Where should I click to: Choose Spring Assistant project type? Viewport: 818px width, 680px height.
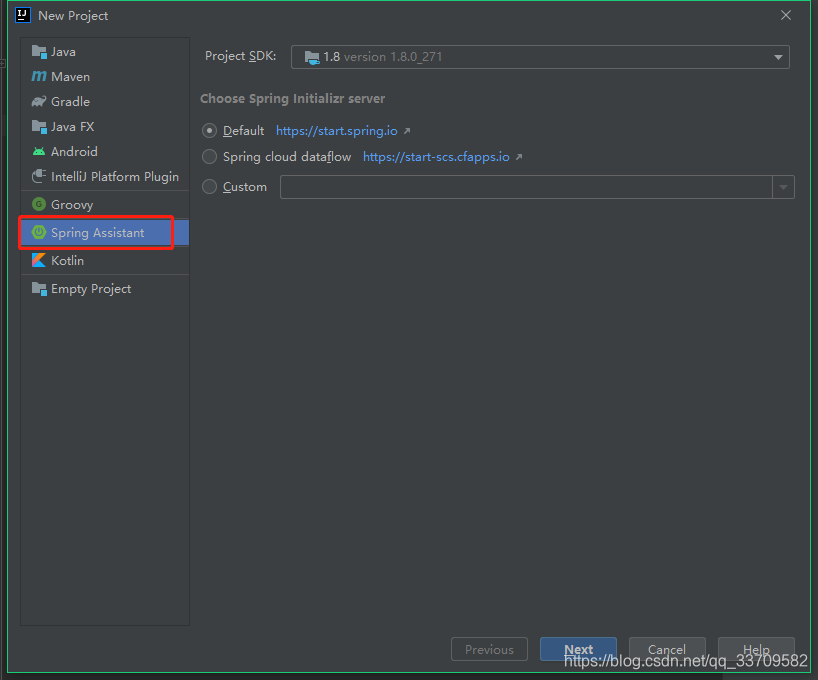105,233
